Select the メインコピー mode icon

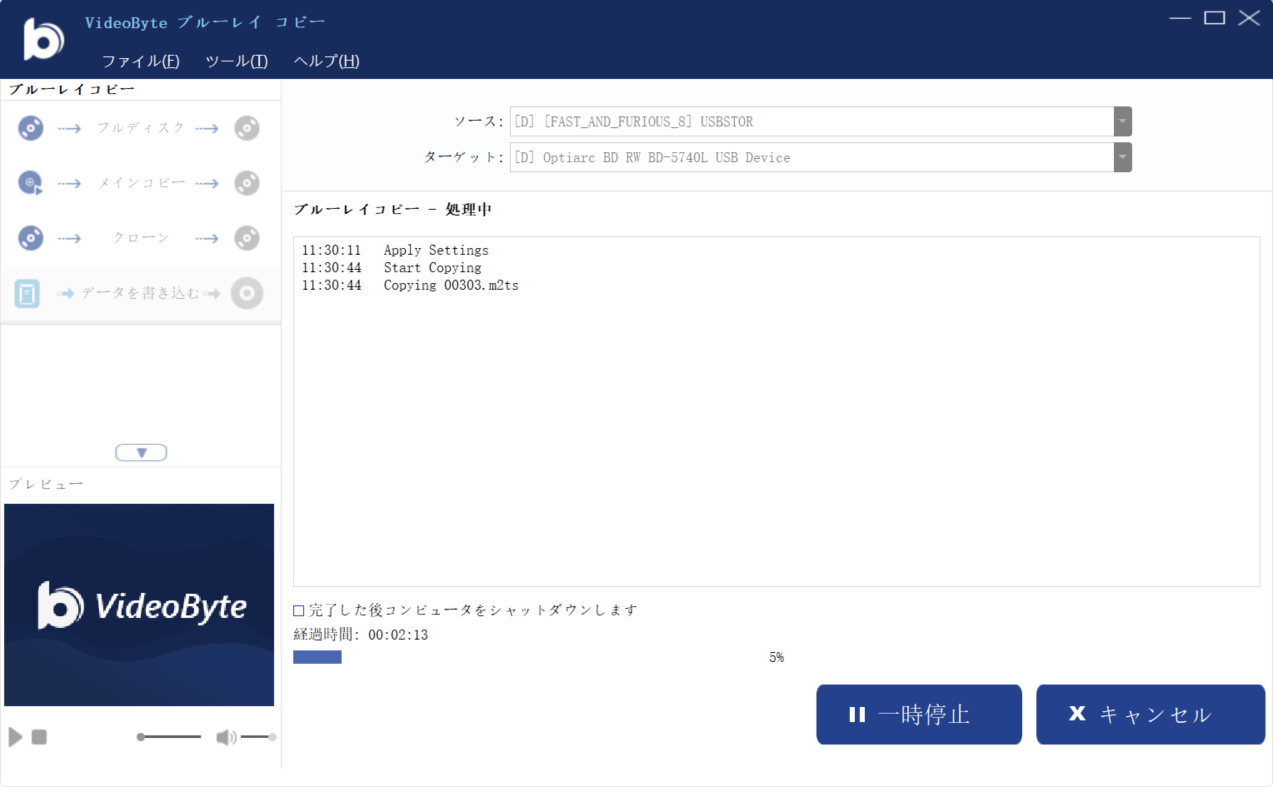point(30,183)
